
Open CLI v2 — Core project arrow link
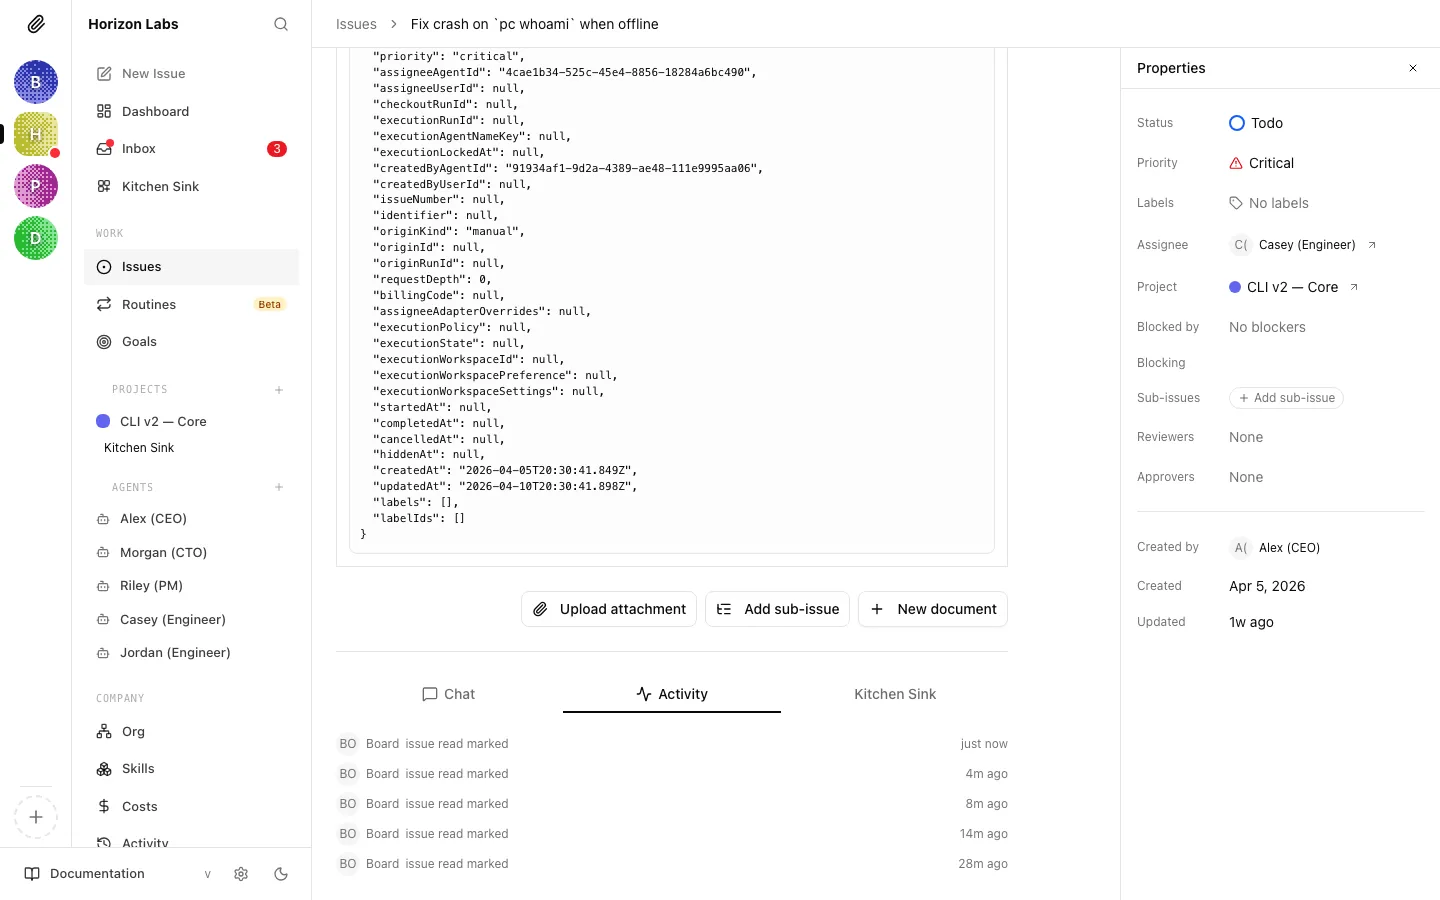(x=1354, y=287)
